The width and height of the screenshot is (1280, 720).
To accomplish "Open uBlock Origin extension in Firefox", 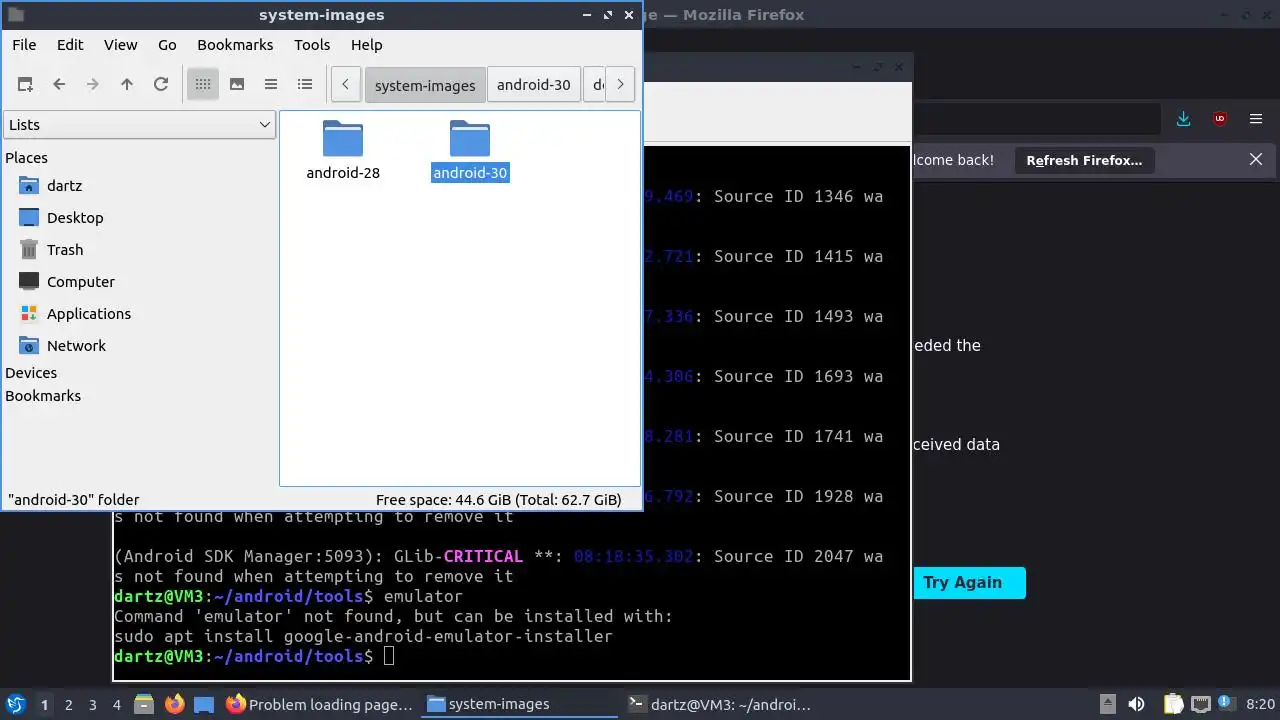I will pyautogui.click(x=1220, y=119).
